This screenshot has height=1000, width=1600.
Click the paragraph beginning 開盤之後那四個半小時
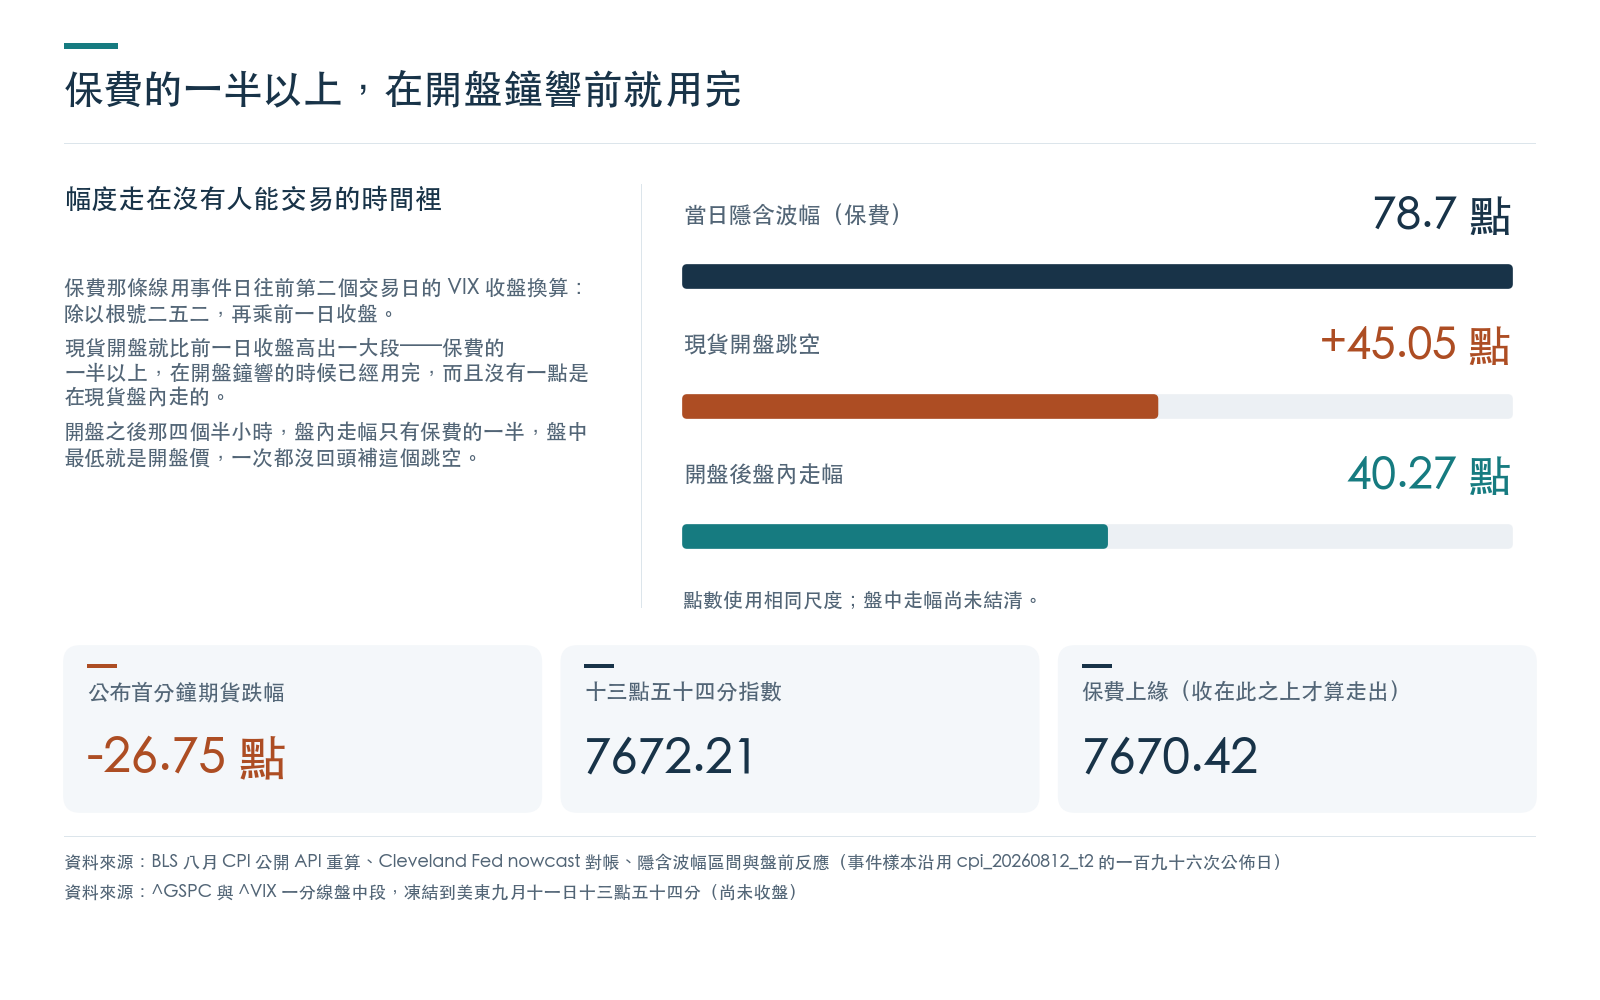point(326,445)
